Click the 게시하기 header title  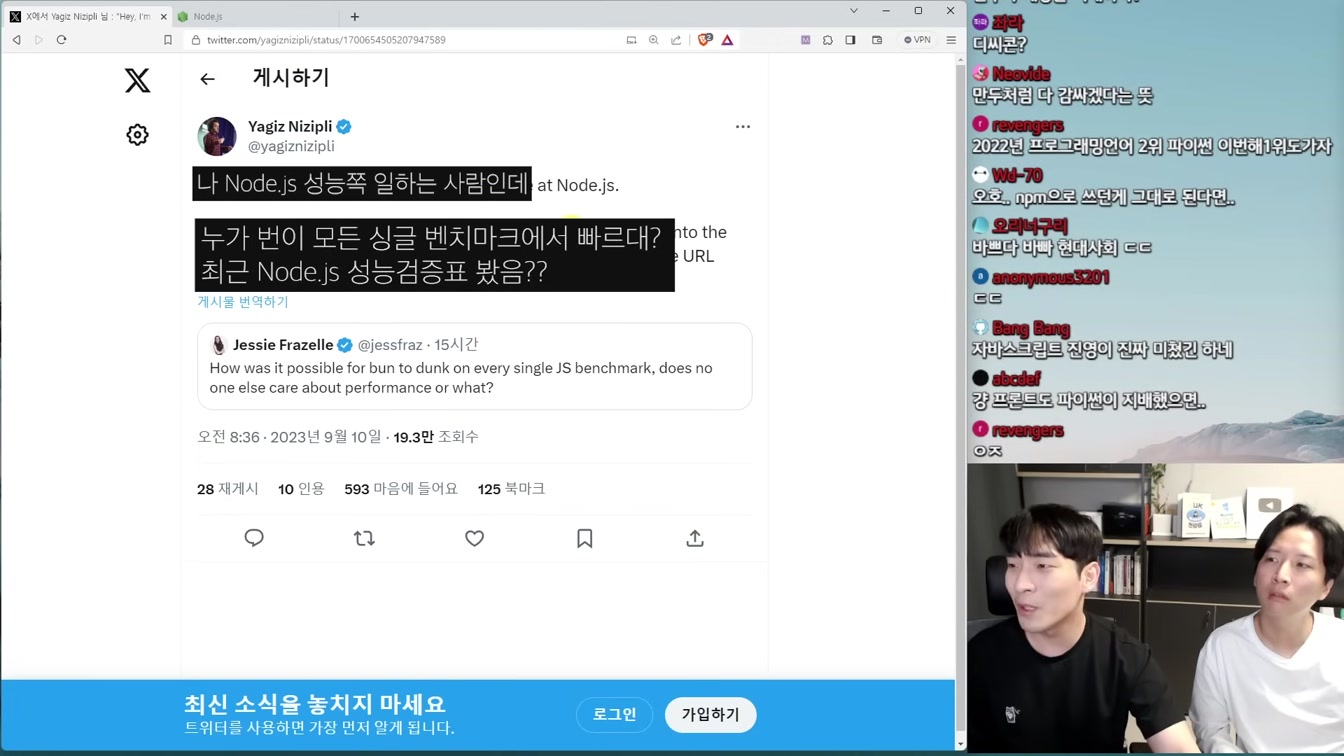point(291,78)
